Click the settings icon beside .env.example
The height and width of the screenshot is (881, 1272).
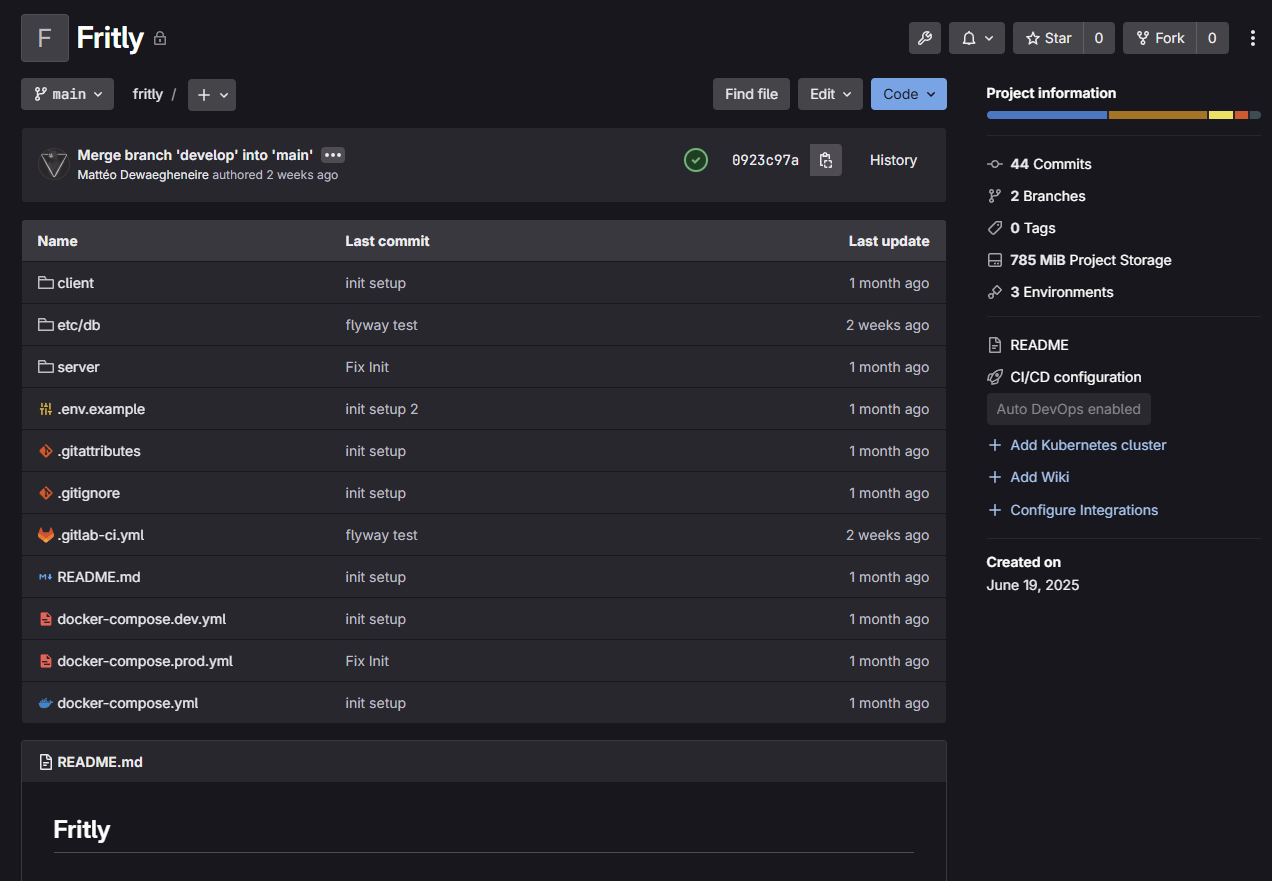pyautogui.click(x=45, y=409)
